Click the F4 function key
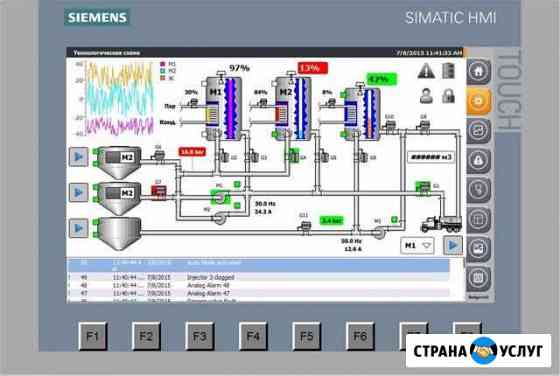 pos(253,336)
